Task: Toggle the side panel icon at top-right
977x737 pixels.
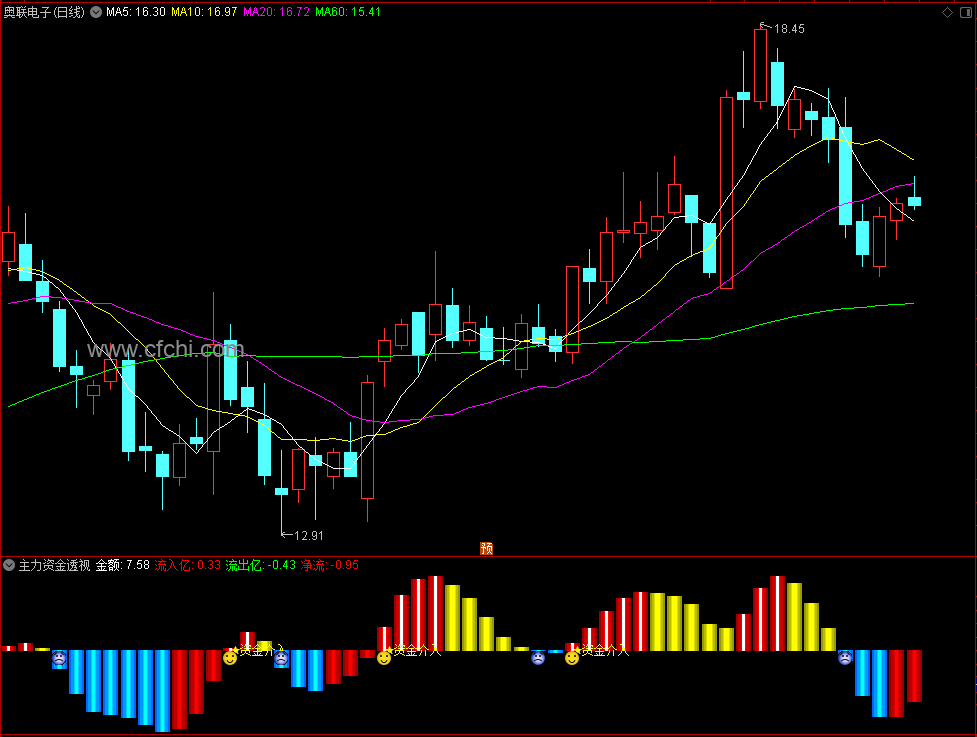Action: pos(966,12)
